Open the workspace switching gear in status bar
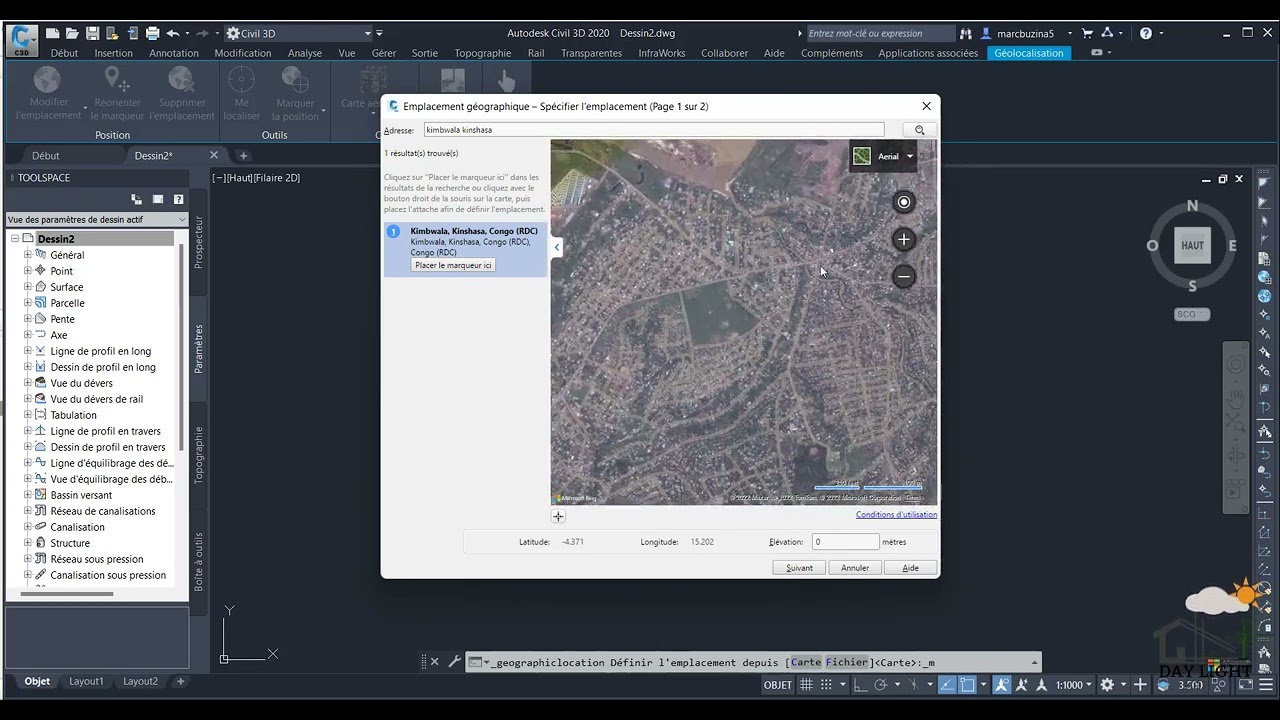Viewport: 1280px width, 720px height. pyautogui.click(x=1107, y=685)
